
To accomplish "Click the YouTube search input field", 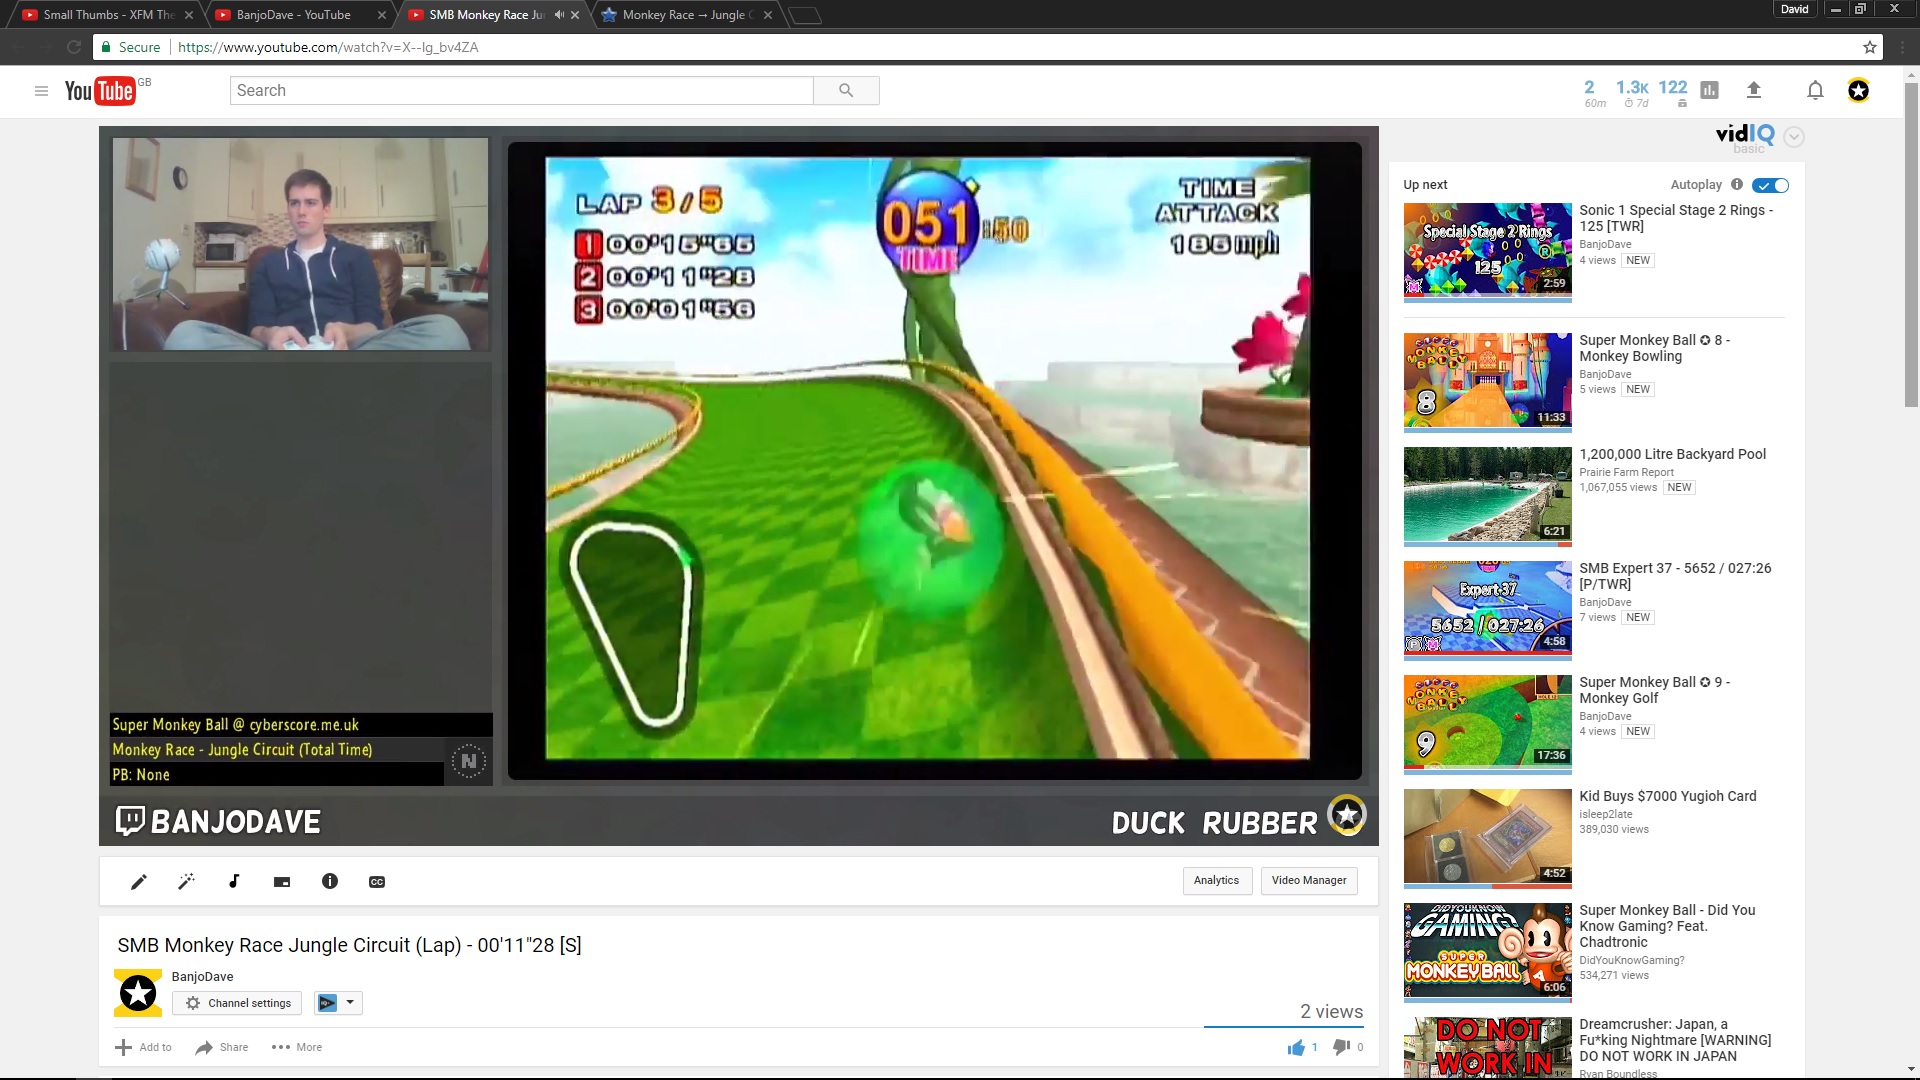I will [x=521, y=90].
